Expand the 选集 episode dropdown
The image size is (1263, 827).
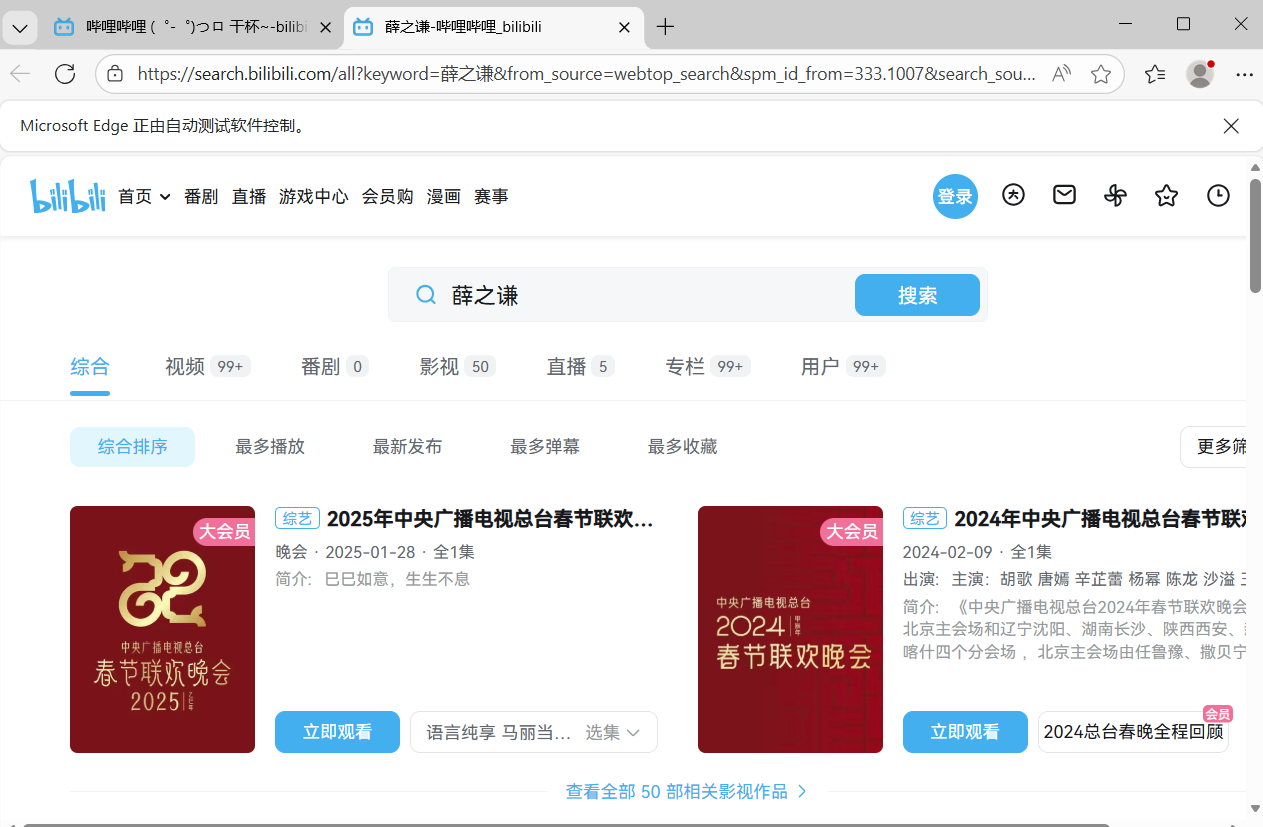[612, 732]
